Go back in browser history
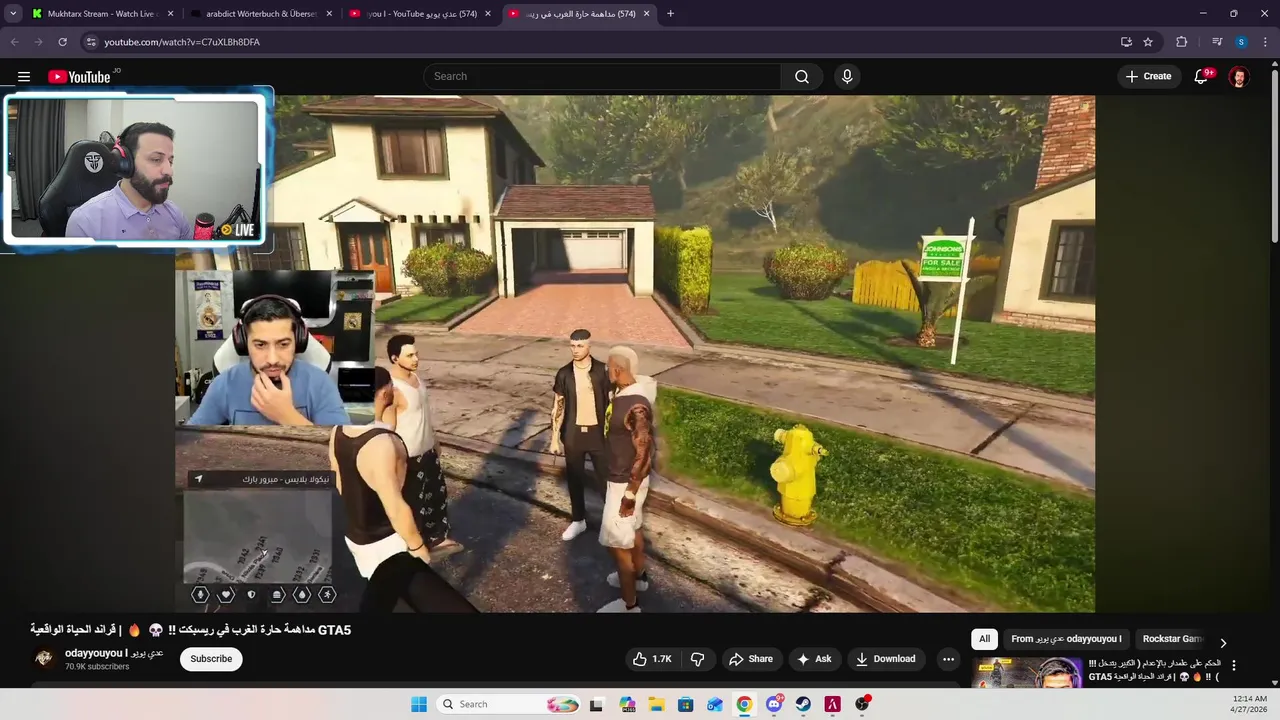 14,42
